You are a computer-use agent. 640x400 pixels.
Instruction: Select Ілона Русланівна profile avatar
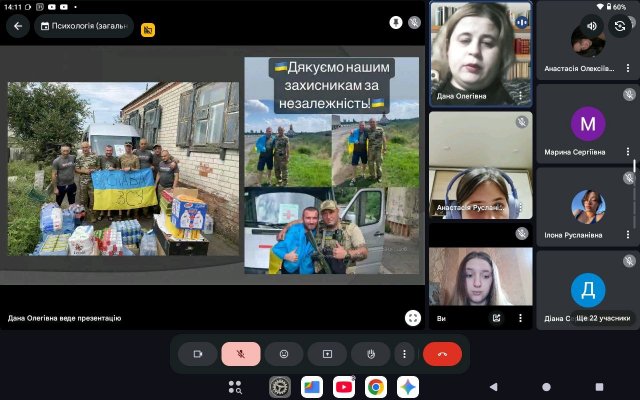[588, 207]
